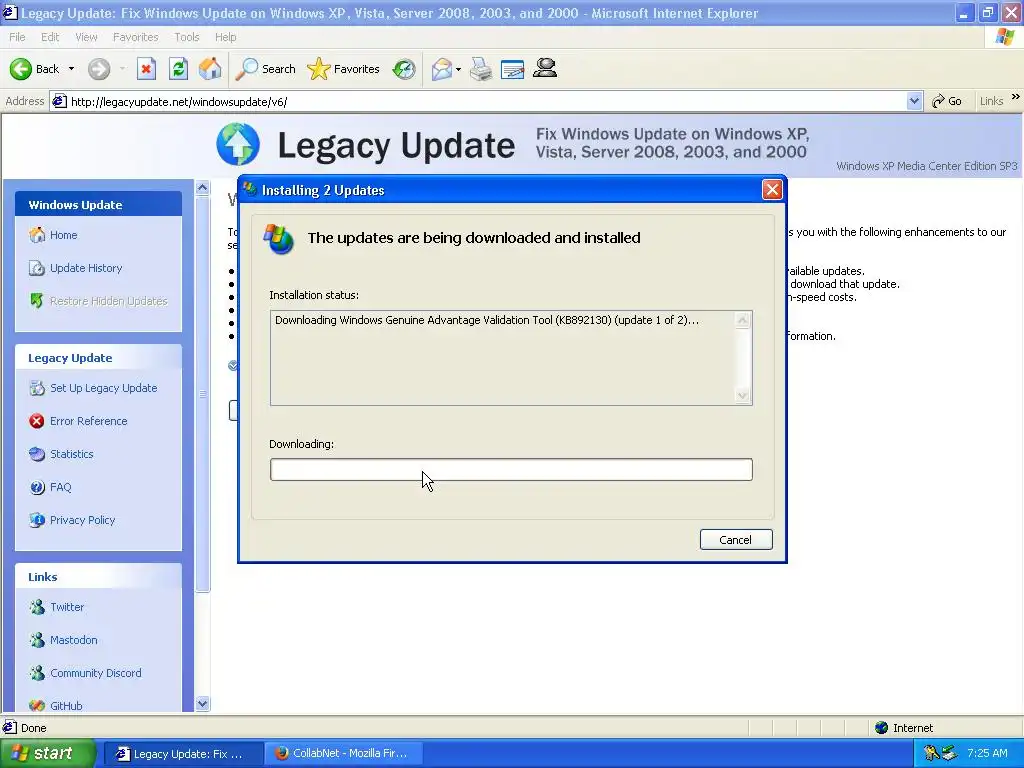The image size is (1024, 768).
Task: Open the History icon in toolbar
Action: [x=404, y=69]
